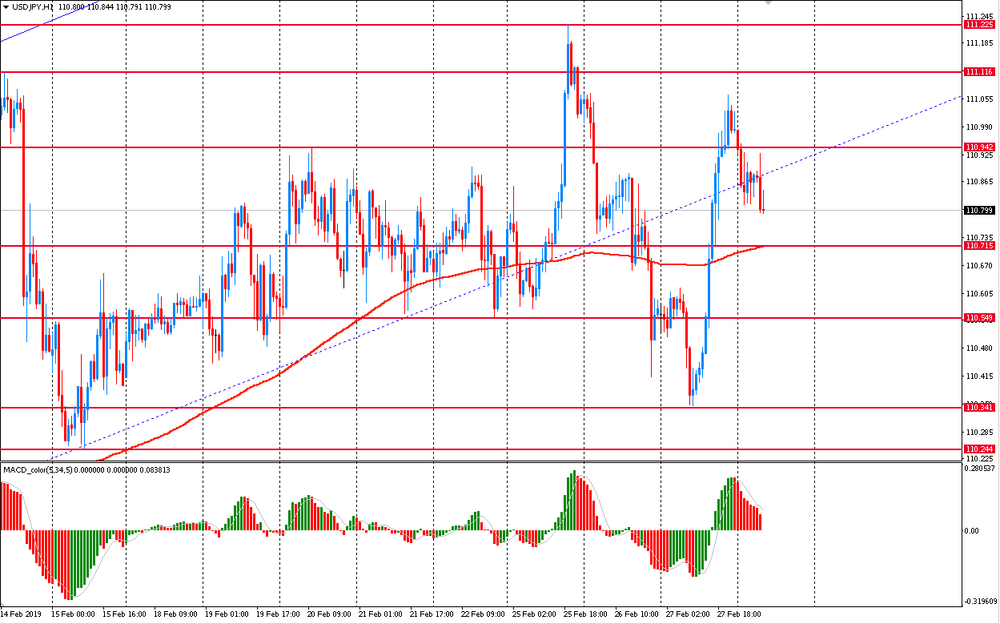The width and height of the screenshot is (1000, 624).
Task: Click the 111.055 price axis value
Action: (980, 99)
